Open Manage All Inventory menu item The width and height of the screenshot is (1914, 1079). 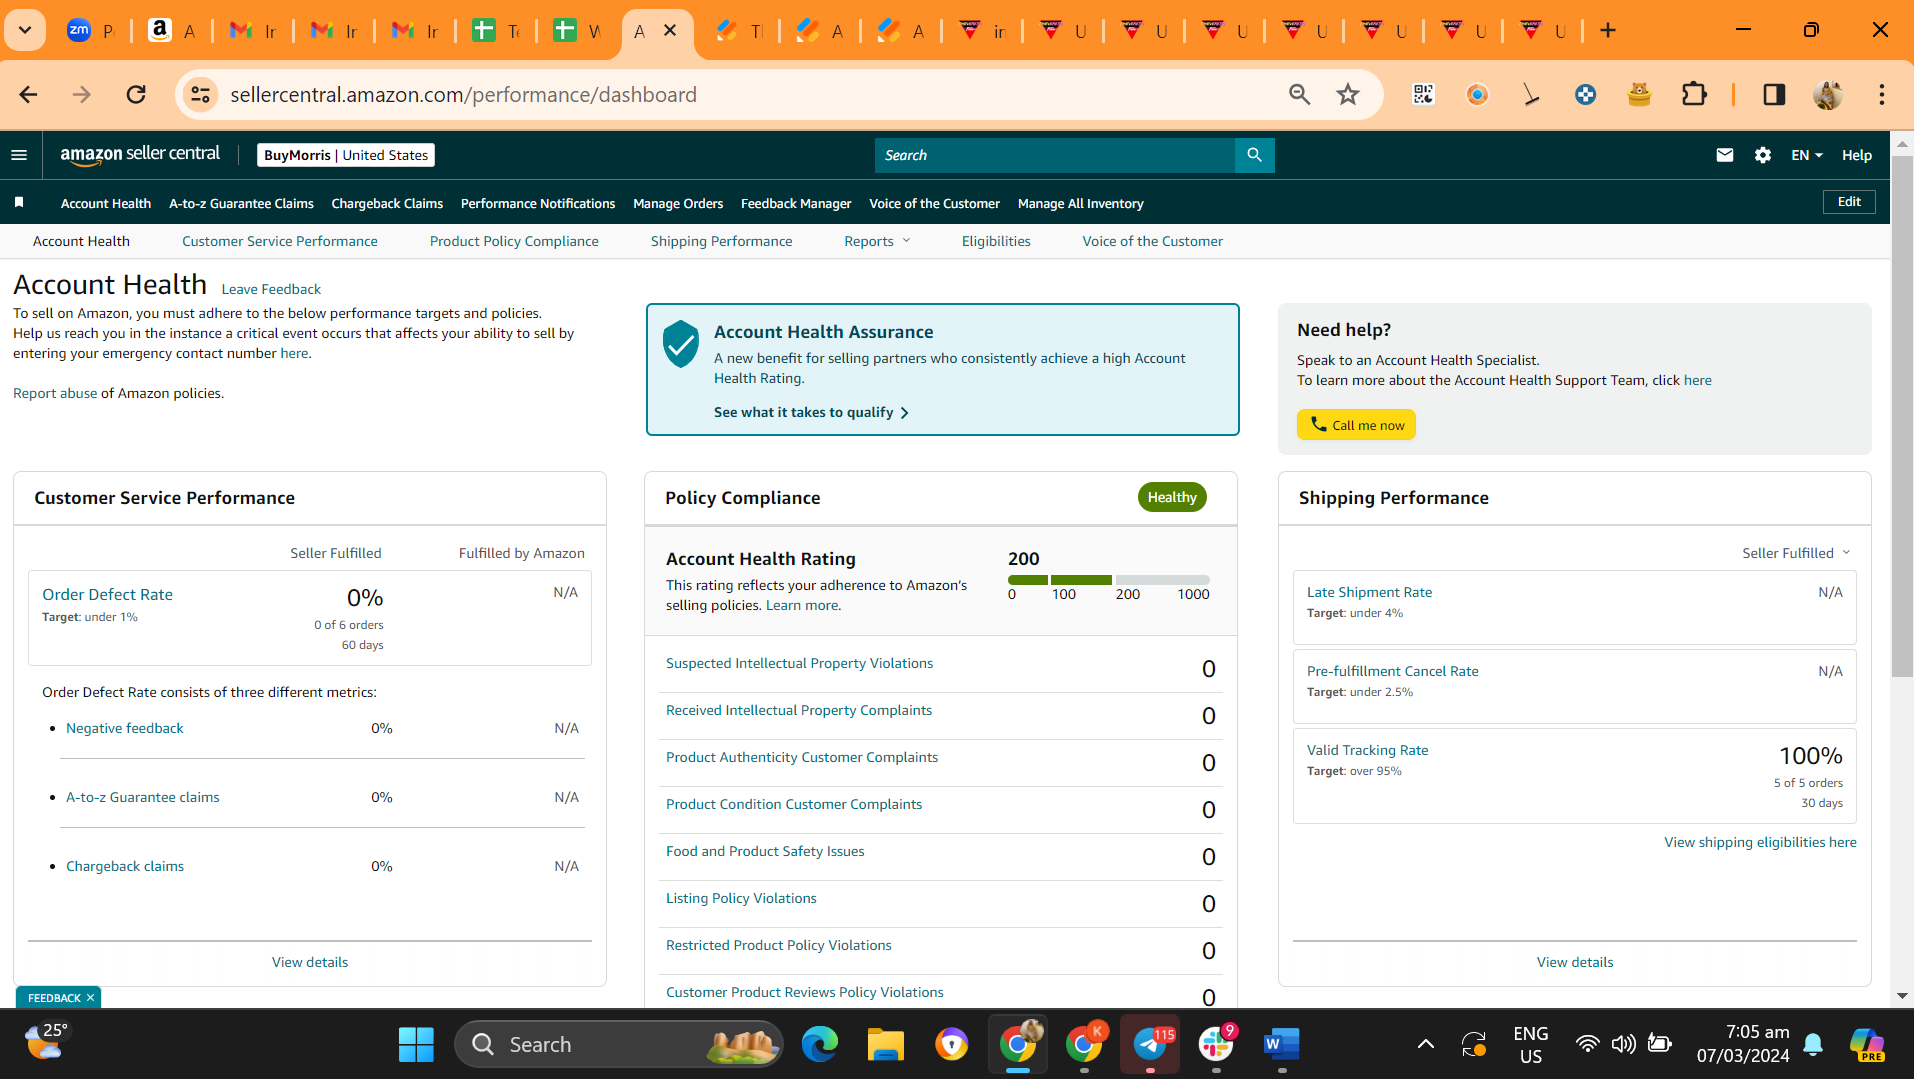click(x=1081, y=203)
